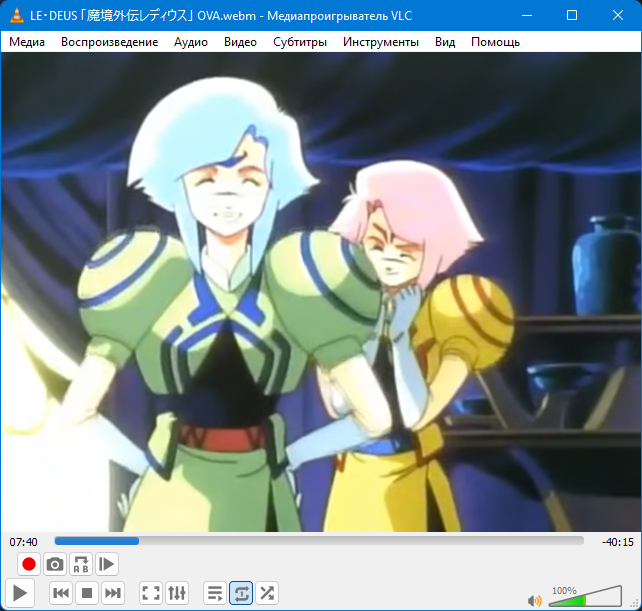The width and height of the screenshot is (642, 611).
Task: Toggle the highlighted repeat loop mode
Action: click(241, 593)
